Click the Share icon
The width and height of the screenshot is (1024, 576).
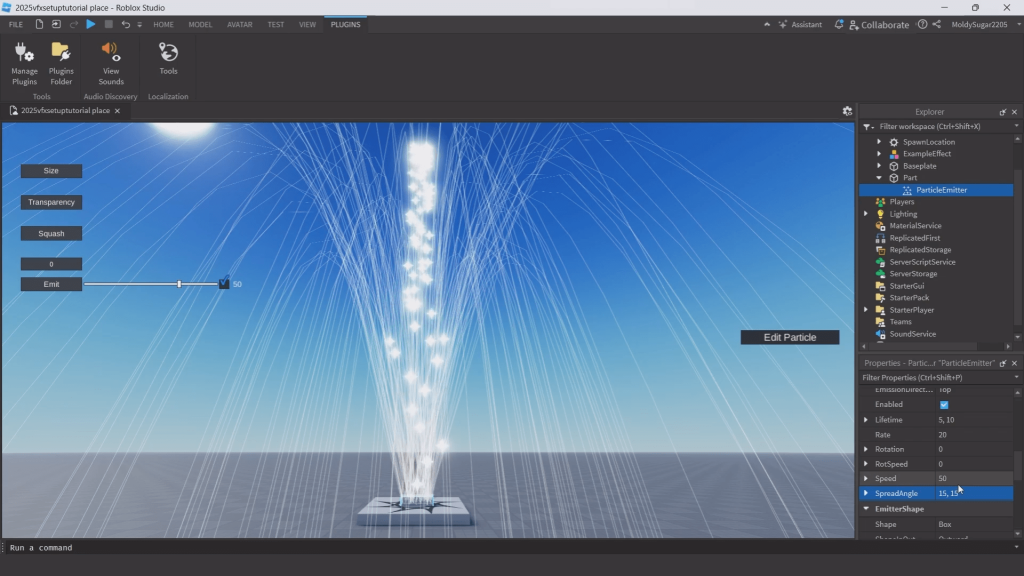point(936,24)
